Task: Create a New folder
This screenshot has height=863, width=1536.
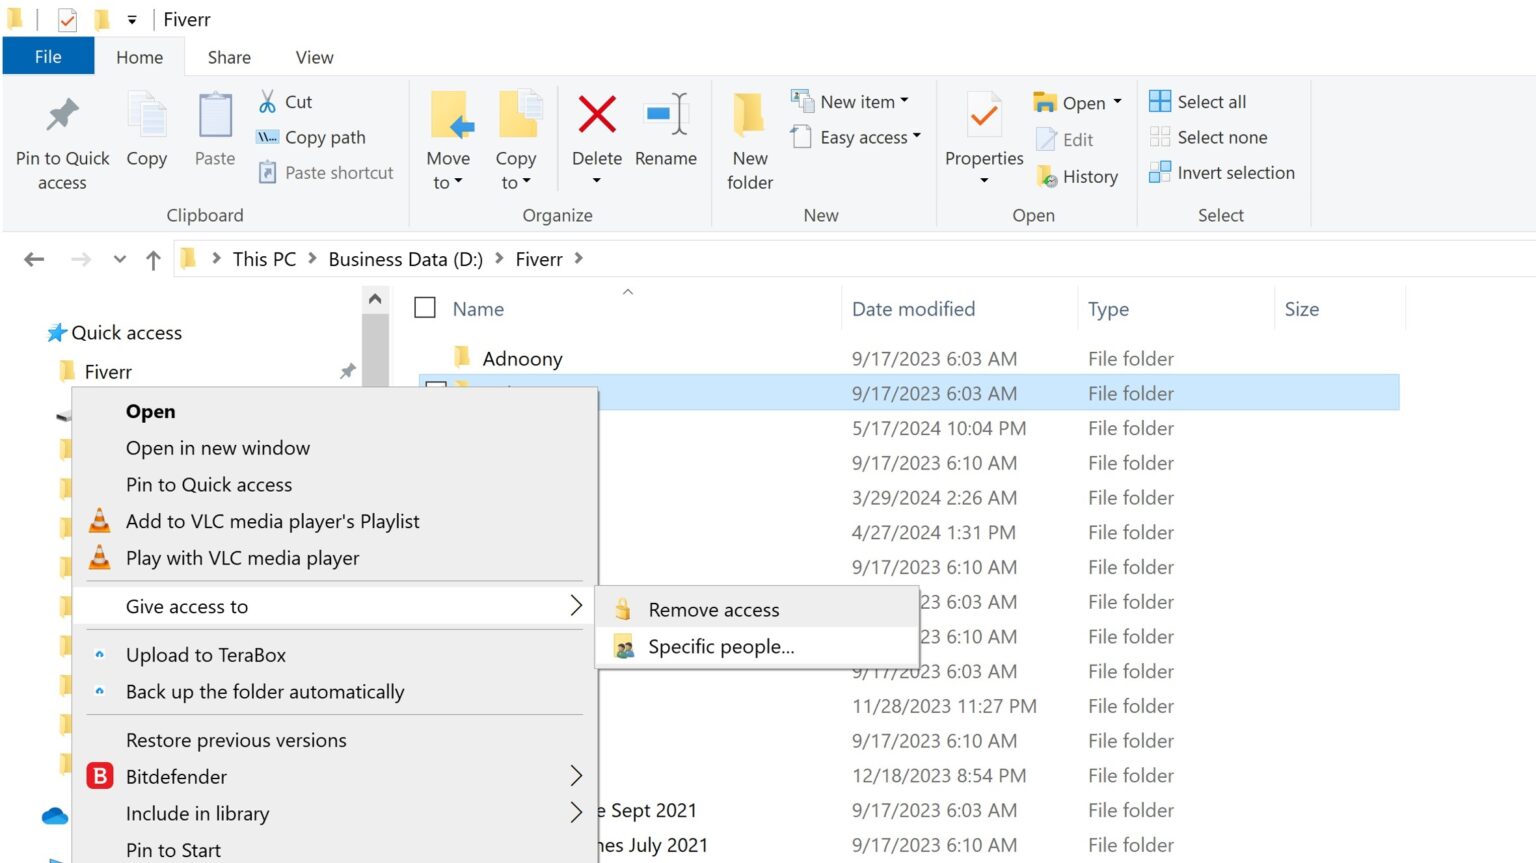Action: click(x=749, y=140)
